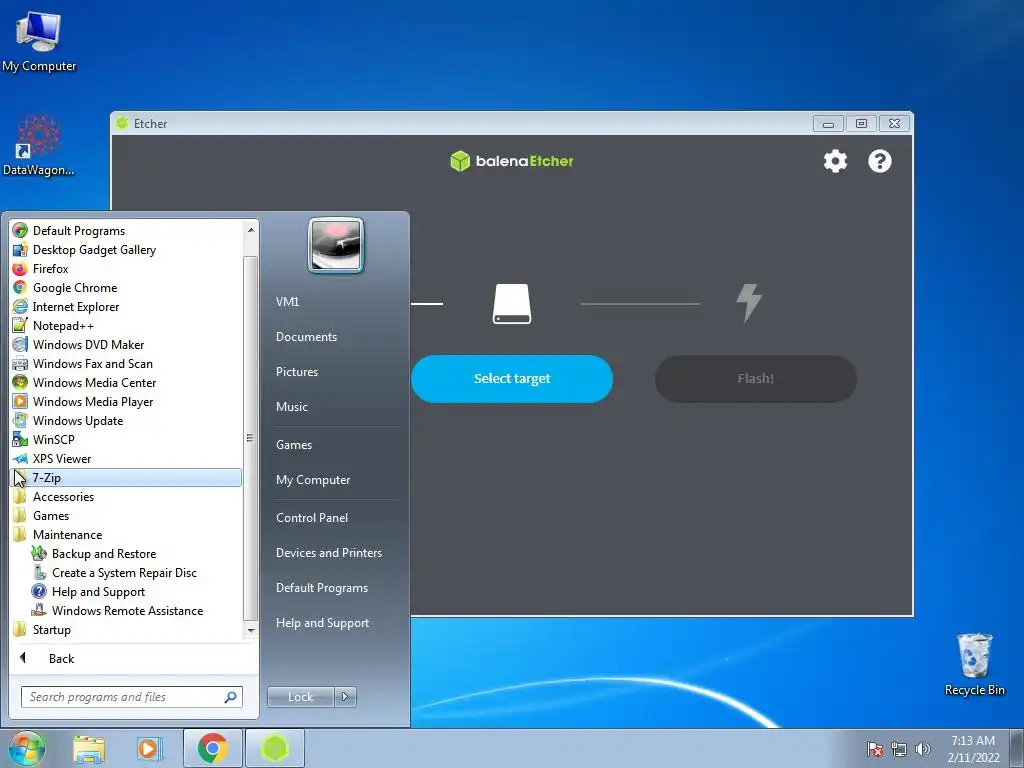Expand the Accessories folder

pos(127,496)
